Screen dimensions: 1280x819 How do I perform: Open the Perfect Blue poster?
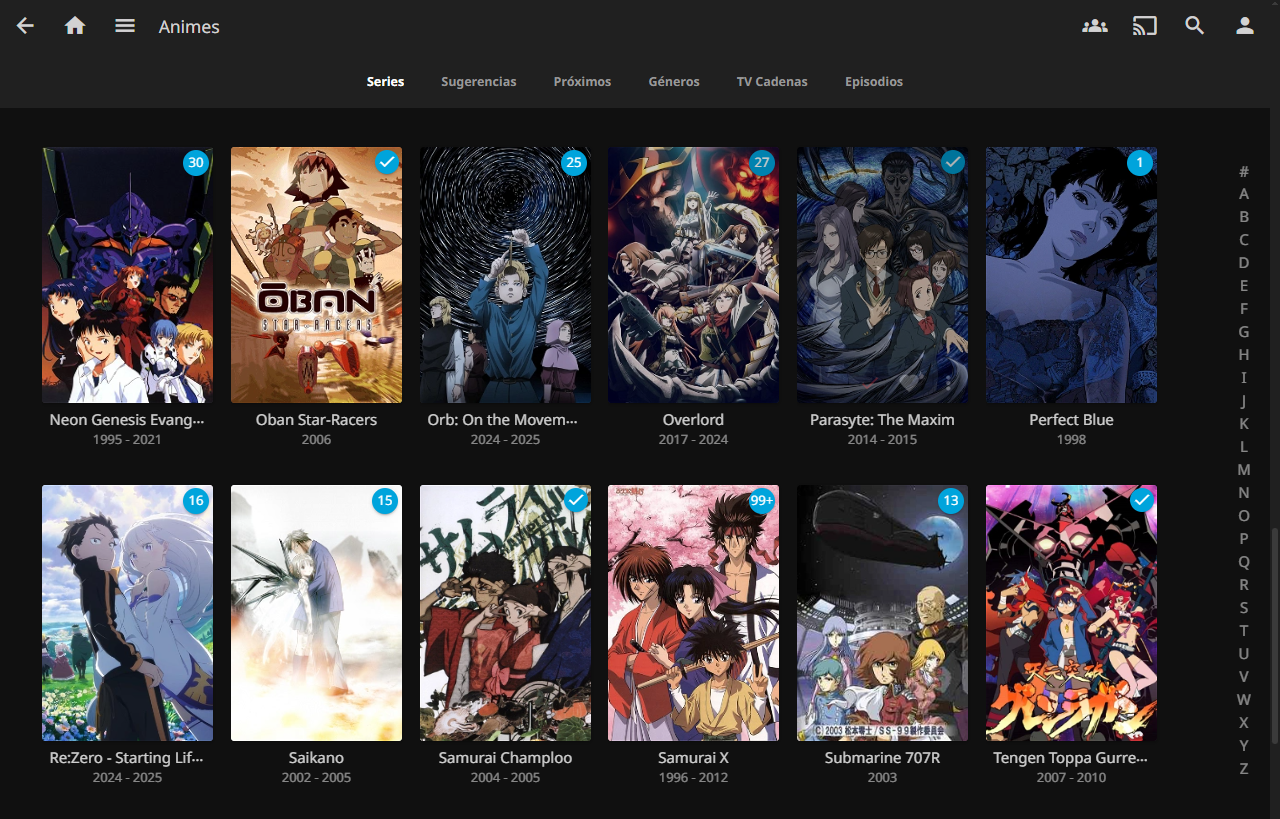1071,275
